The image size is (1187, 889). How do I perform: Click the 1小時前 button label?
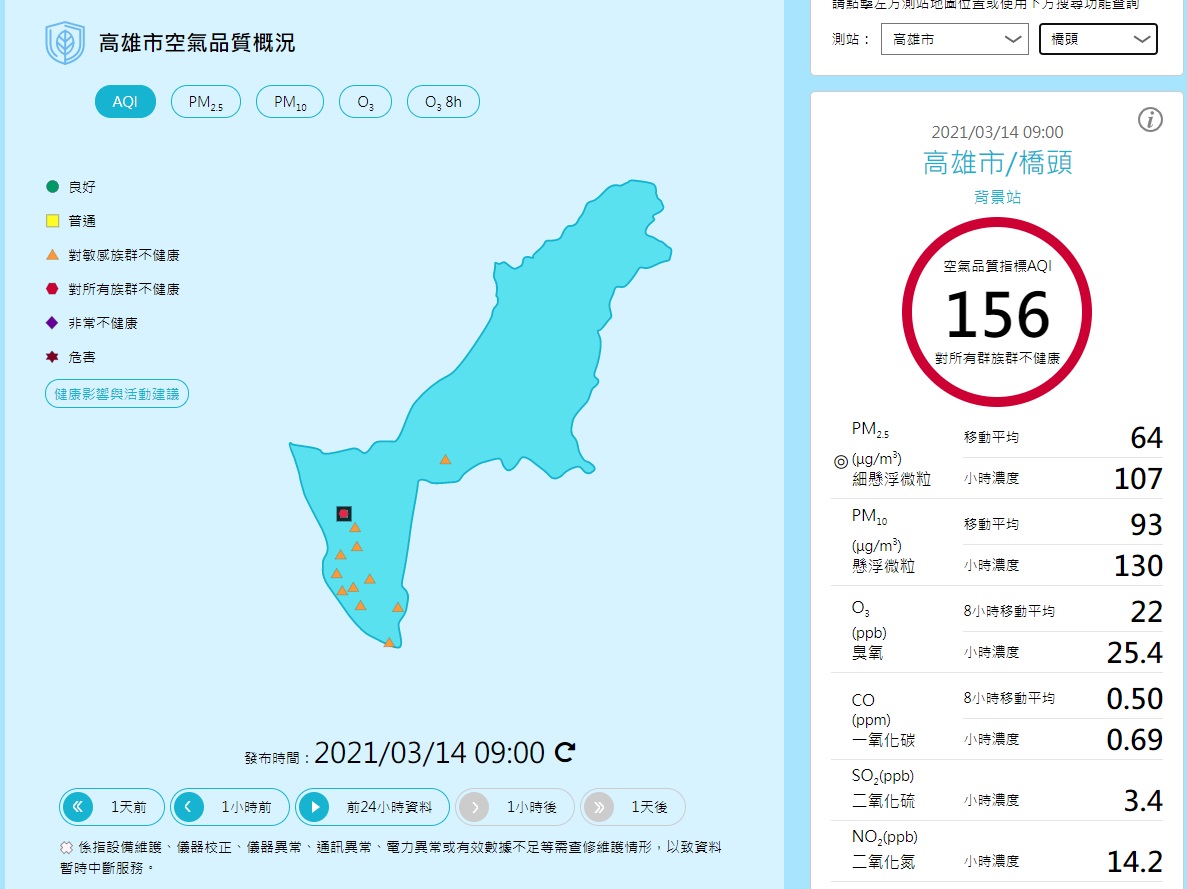(246, 807)
